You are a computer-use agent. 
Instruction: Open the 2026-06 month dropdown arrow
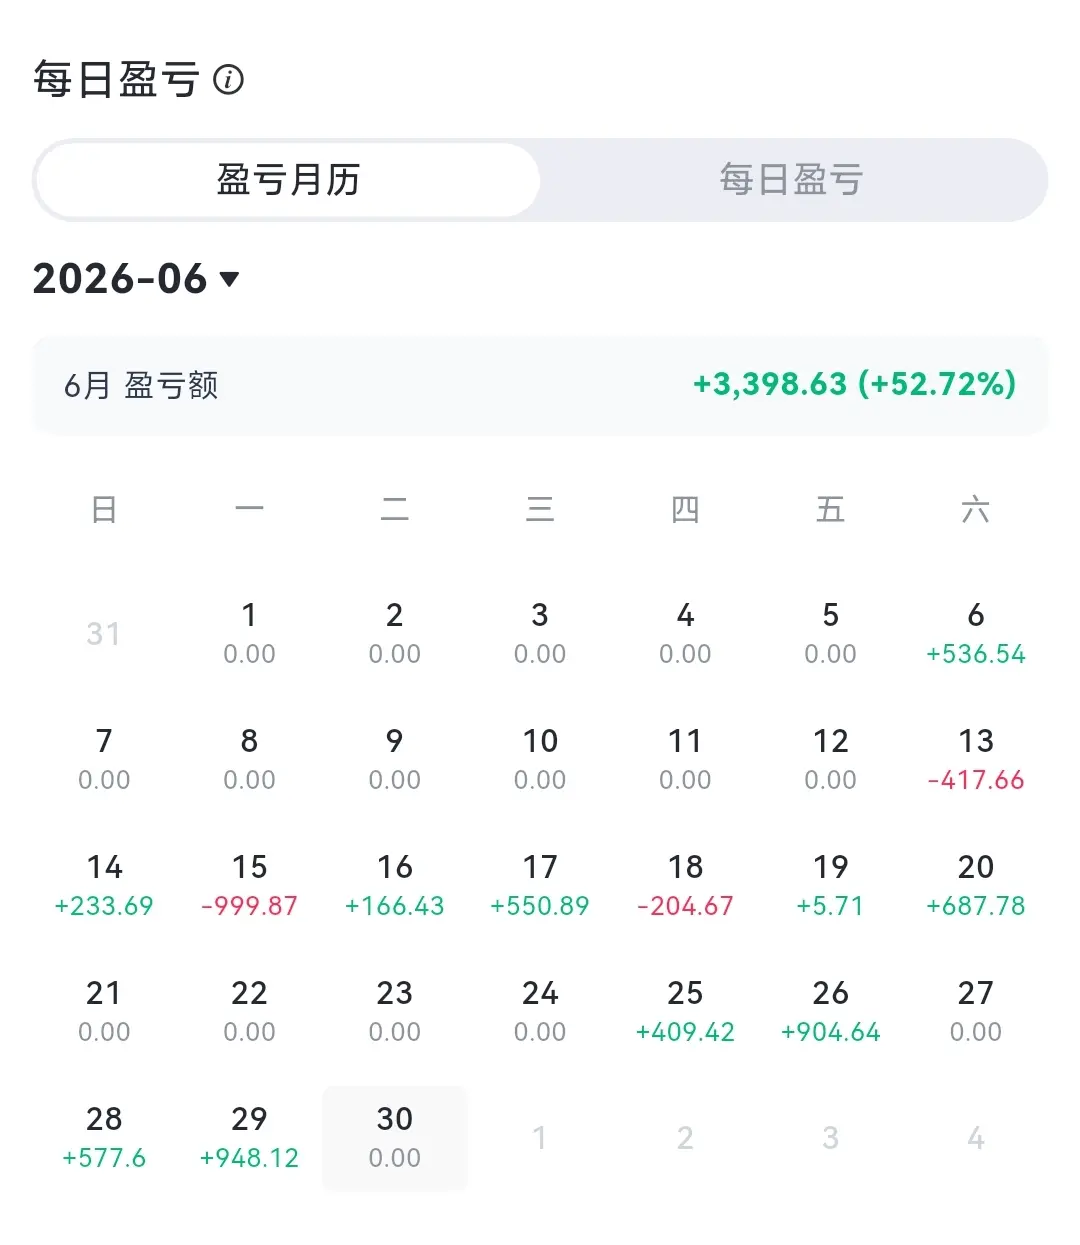[229, 279]
